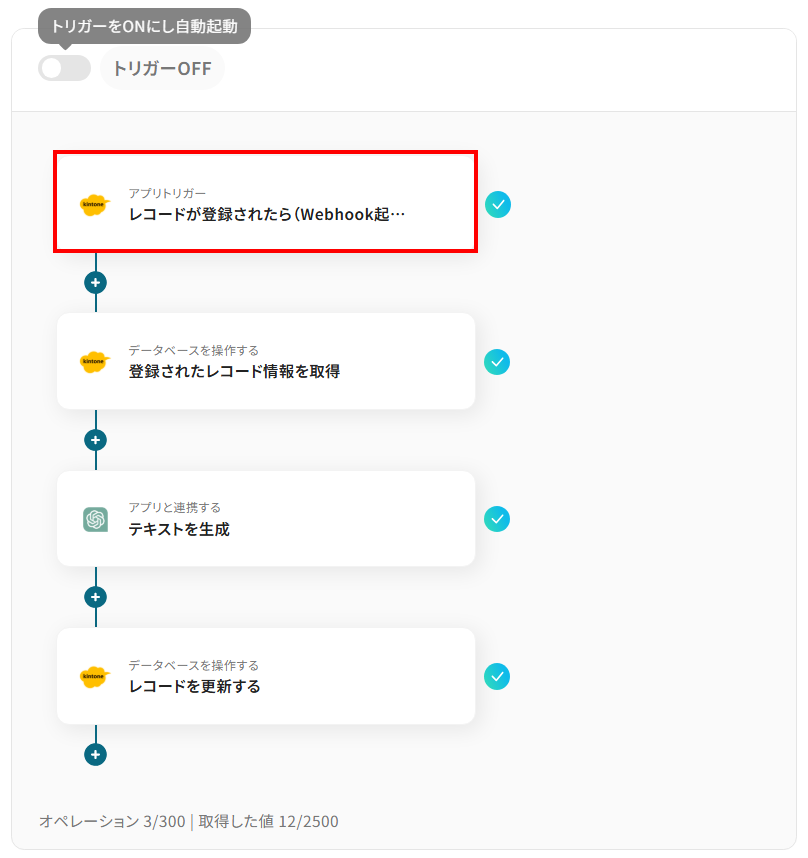Open the レコードを更新する step card
Viewport: 808px width, 858px height.
point(266,677)
